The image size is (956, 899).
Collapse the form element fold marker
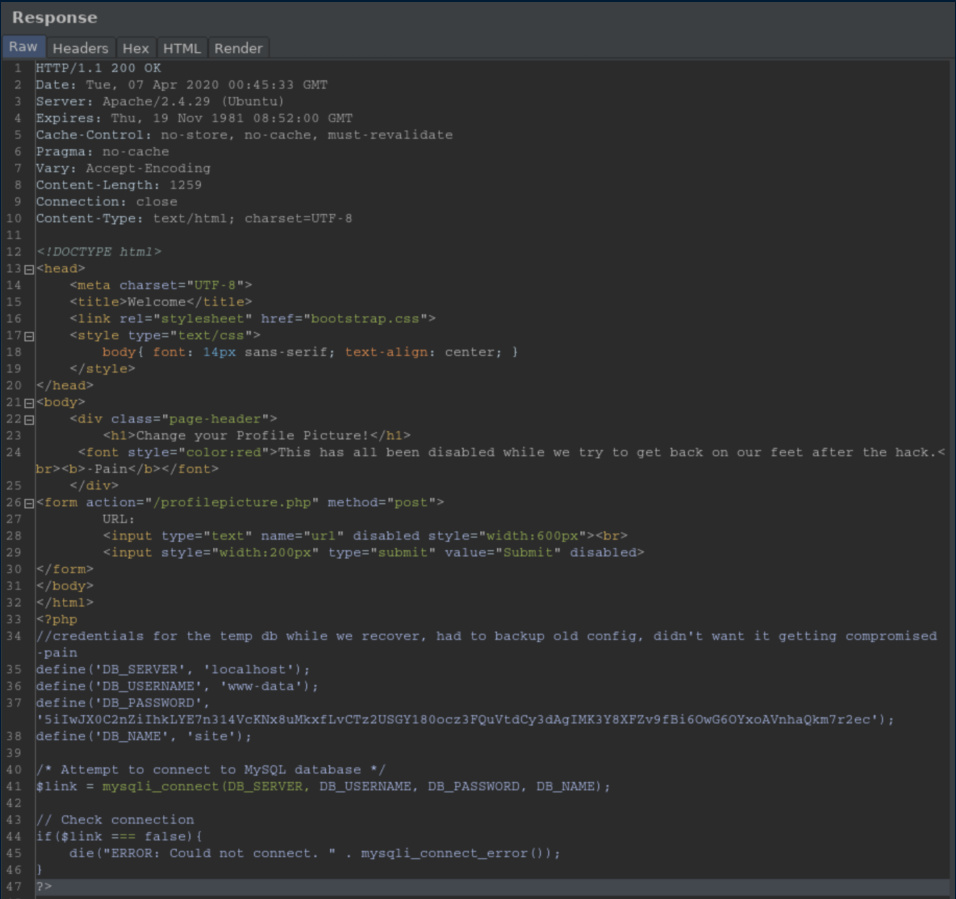point(29,503)
